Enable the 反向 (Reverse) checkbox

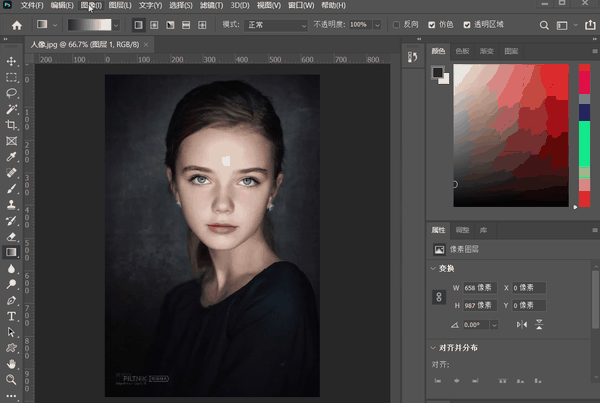coord(397,24)
